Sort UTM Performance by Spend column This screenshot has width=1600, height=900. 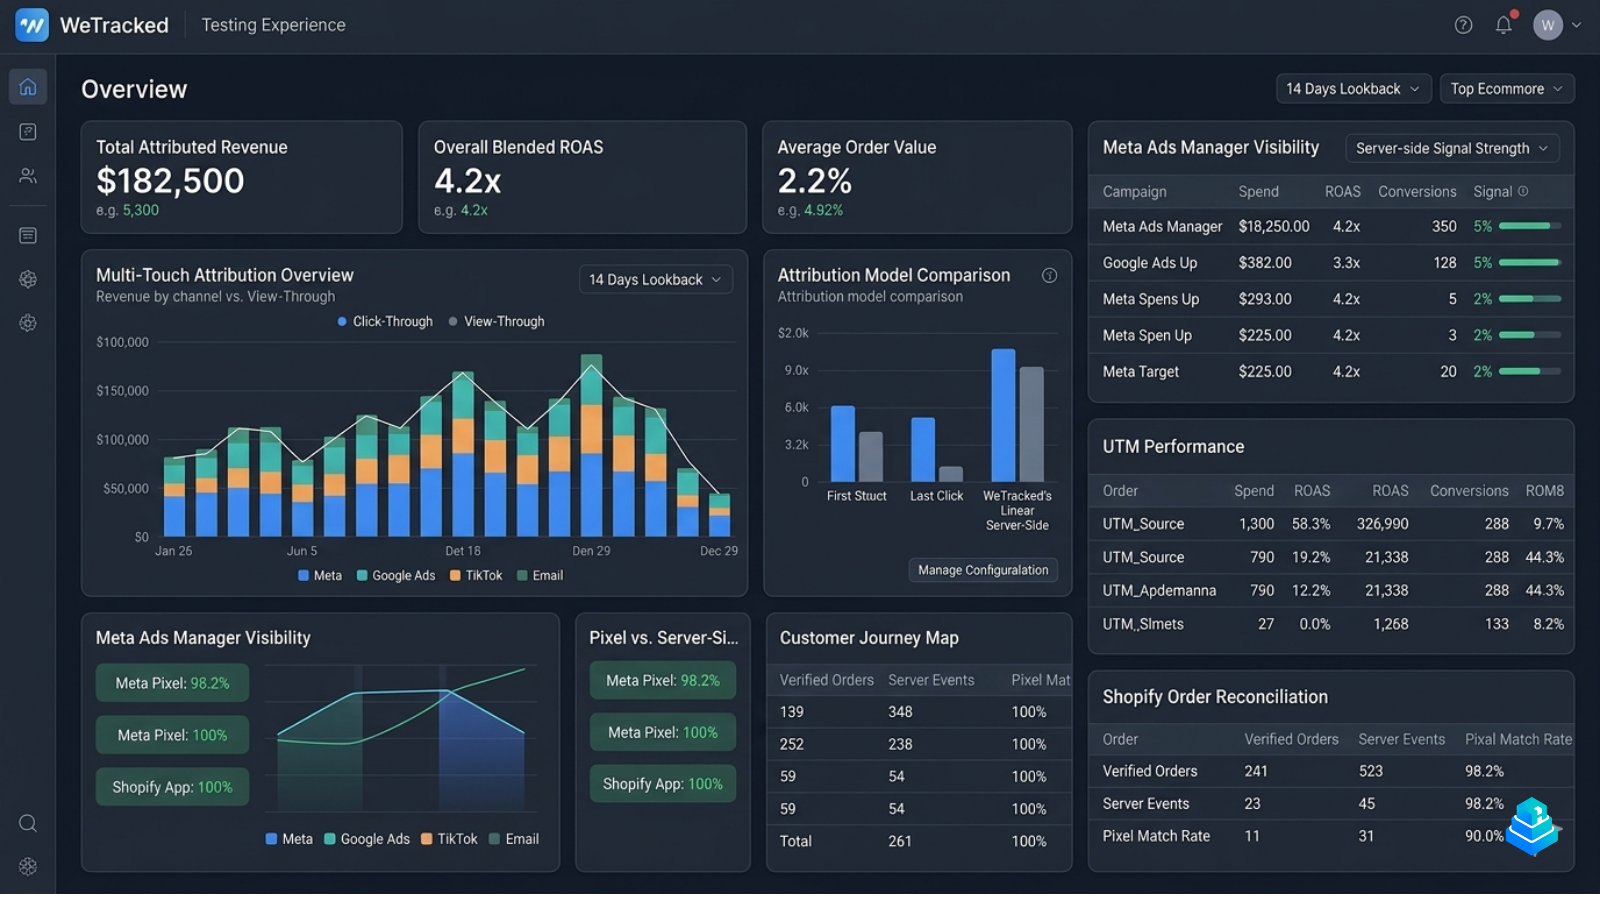1254,491
